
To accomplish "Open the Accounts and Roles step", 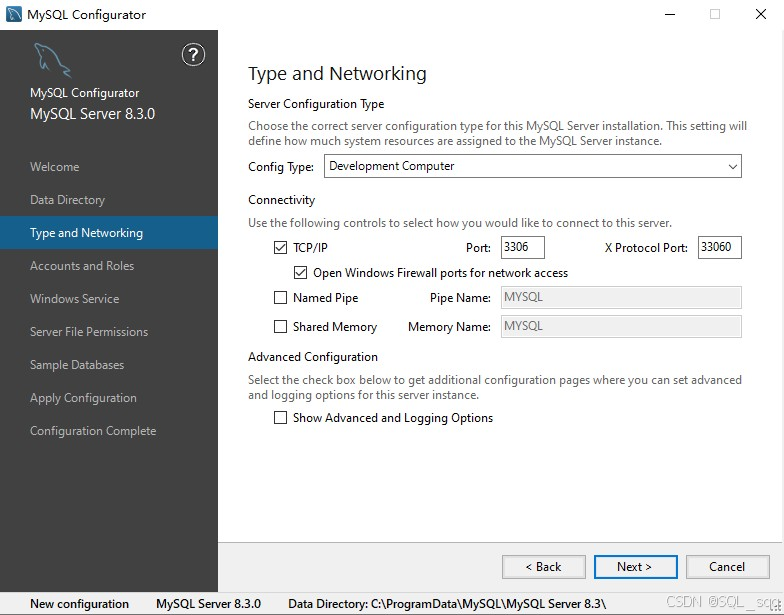I will pos(82,266).
